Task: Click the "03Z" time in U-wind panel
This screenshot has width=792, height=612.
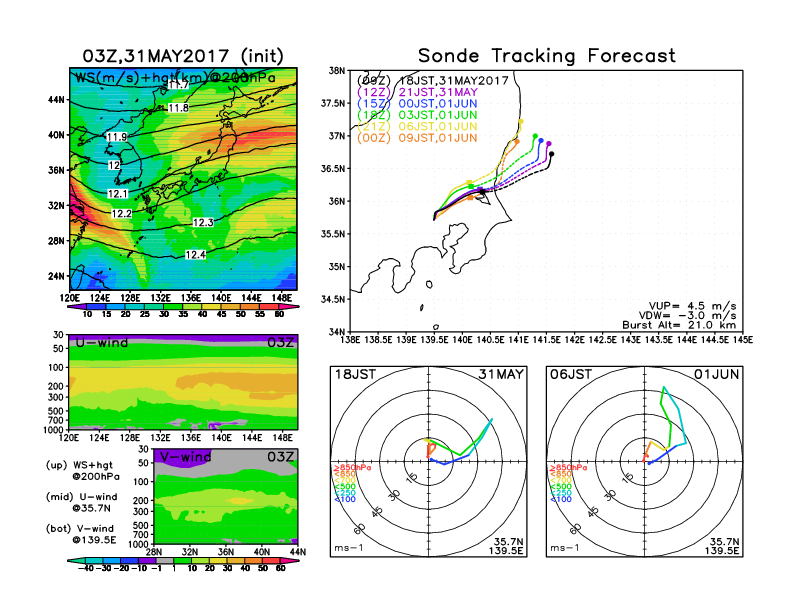Action: tap(280, 343)
